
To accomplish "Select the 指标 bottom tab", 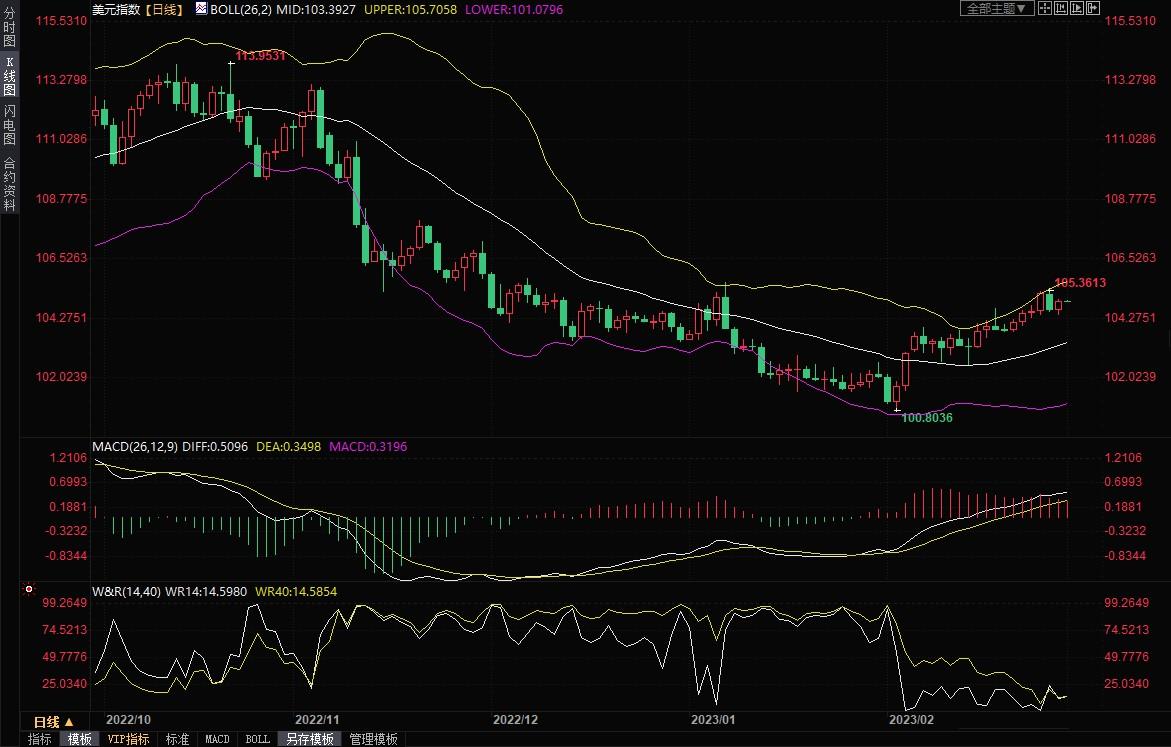I will pyautogui.click(x=40, y=739).
